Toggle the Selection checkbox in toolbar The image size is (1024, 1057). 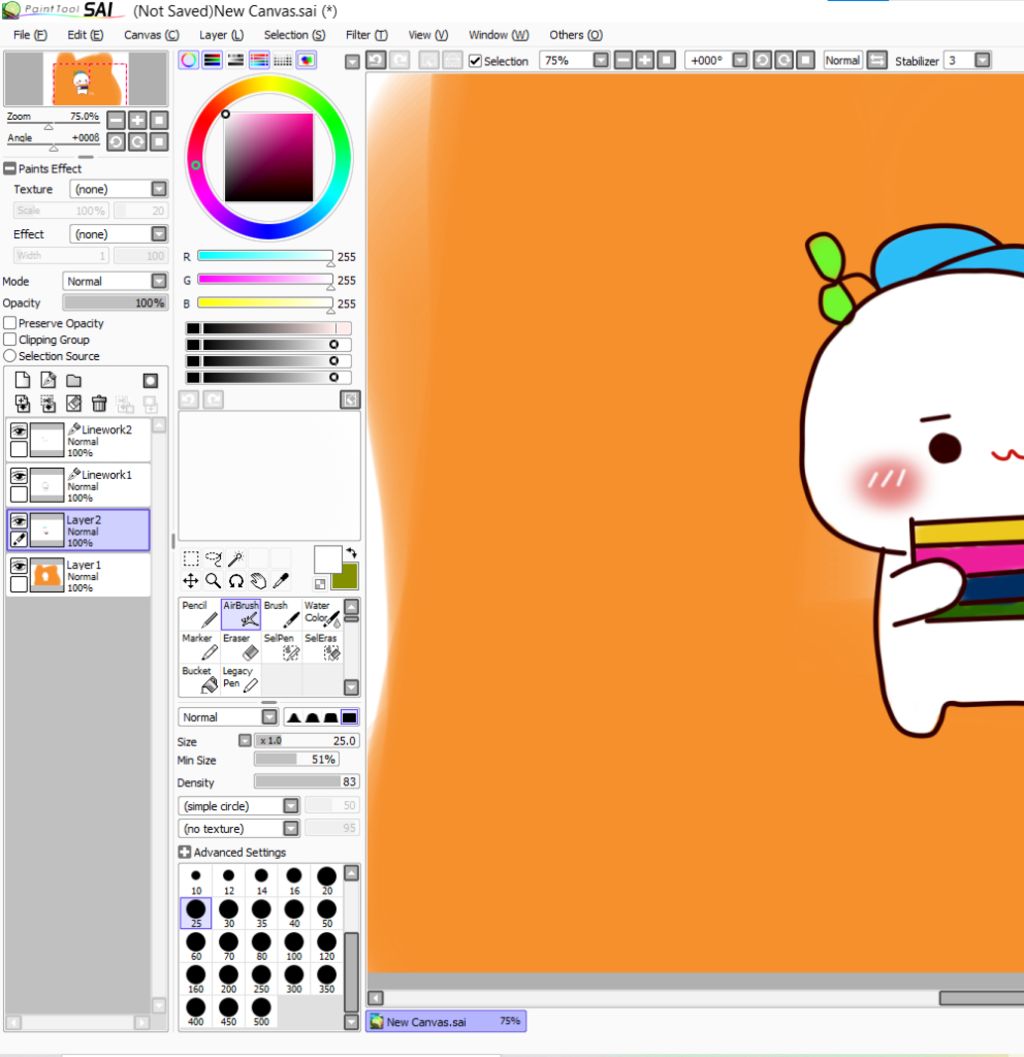click(x=475, y=61)
